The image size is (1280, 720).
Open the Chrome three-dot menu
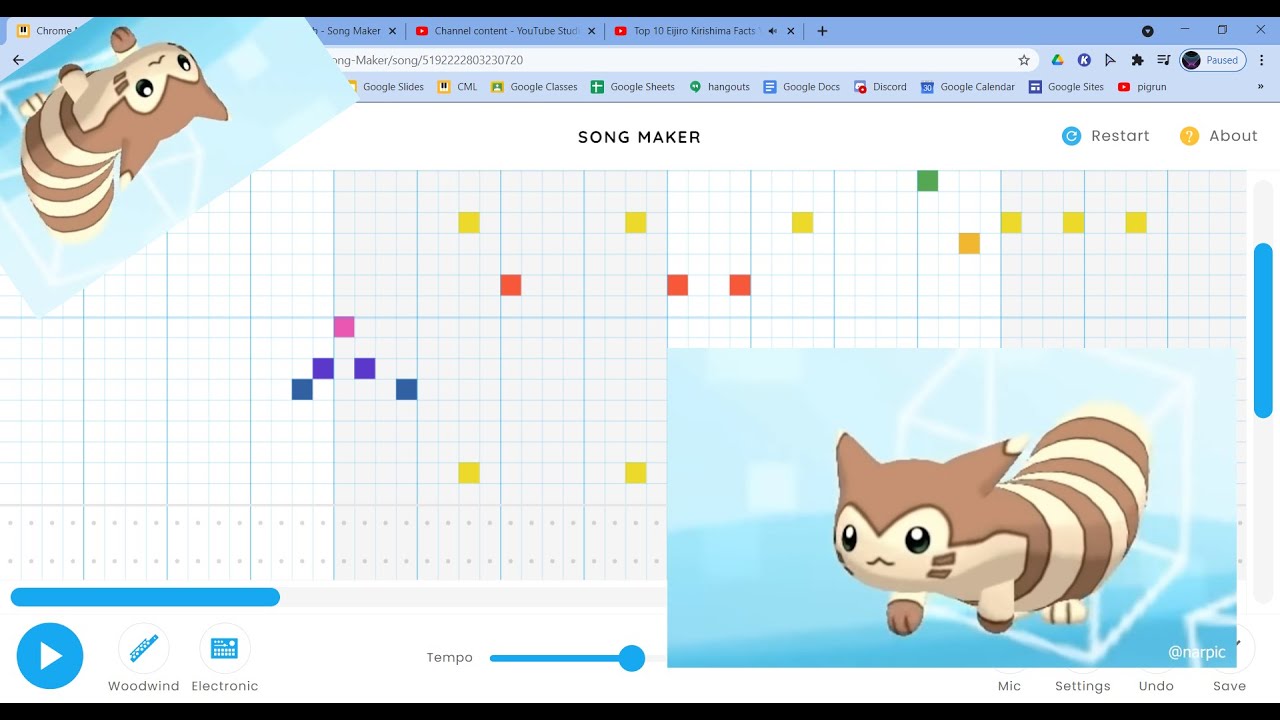(1262, 60)
